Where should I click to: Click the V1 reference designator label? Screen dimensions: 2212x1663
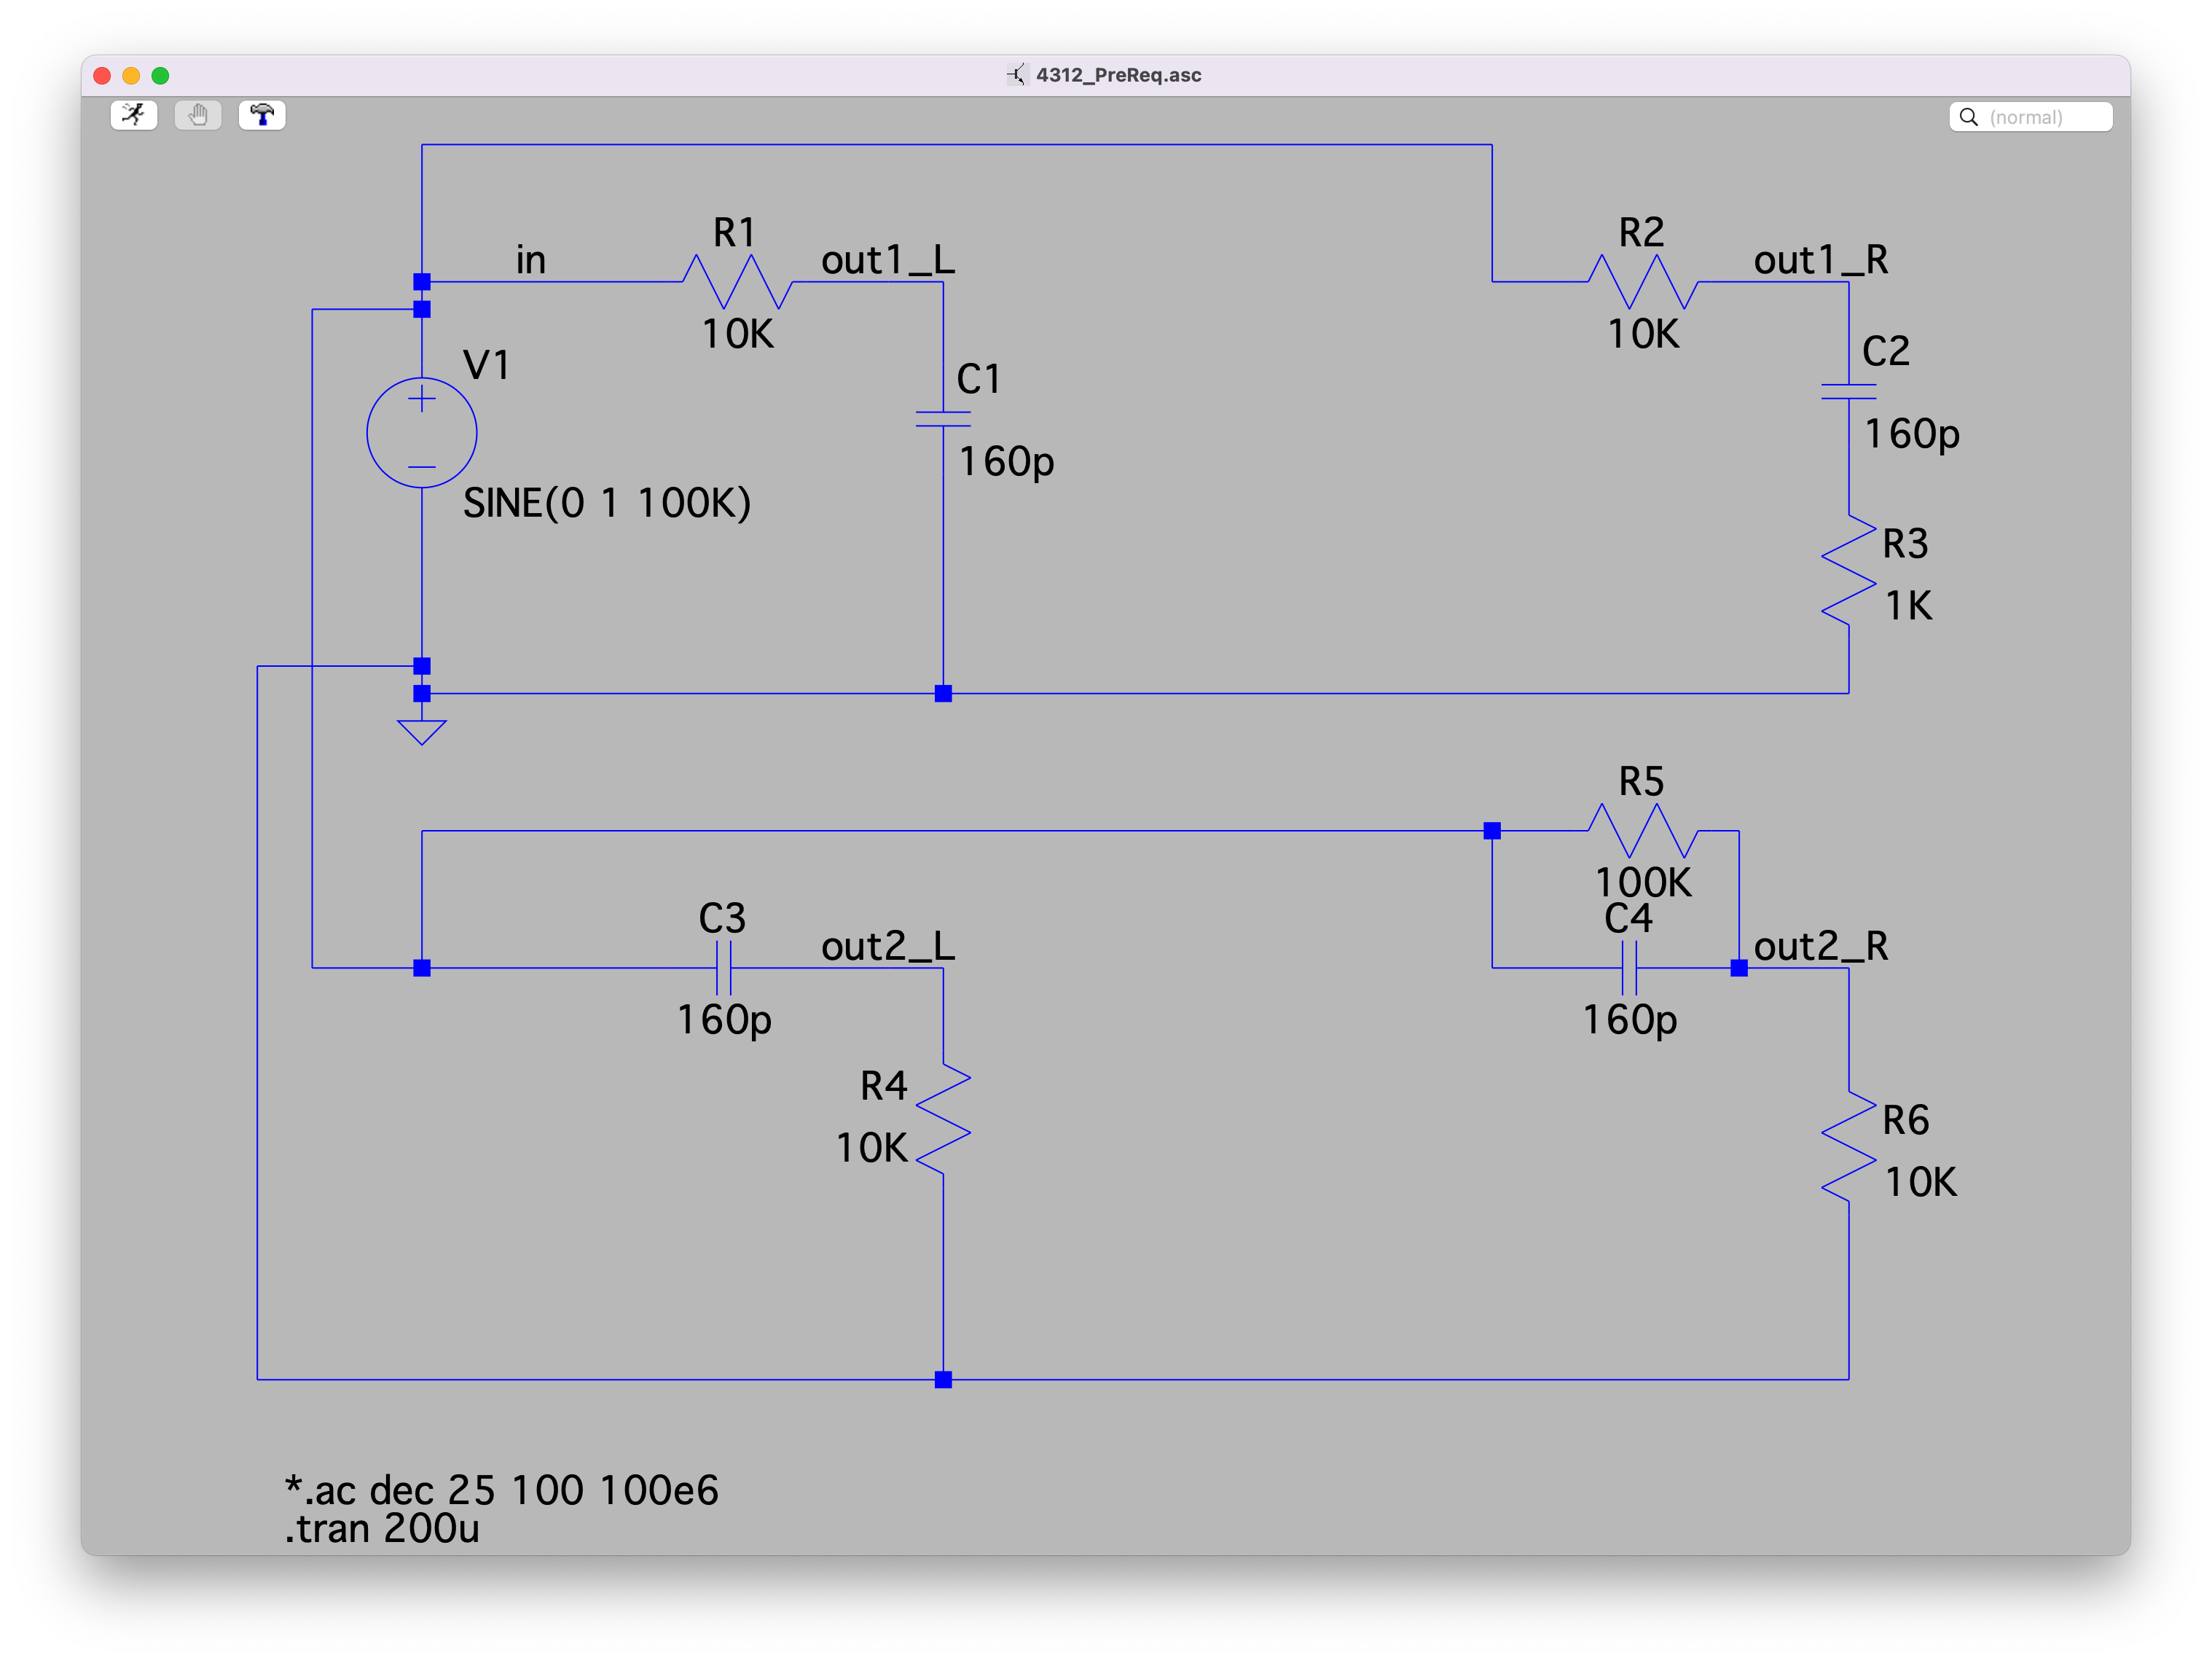(487, 365)
